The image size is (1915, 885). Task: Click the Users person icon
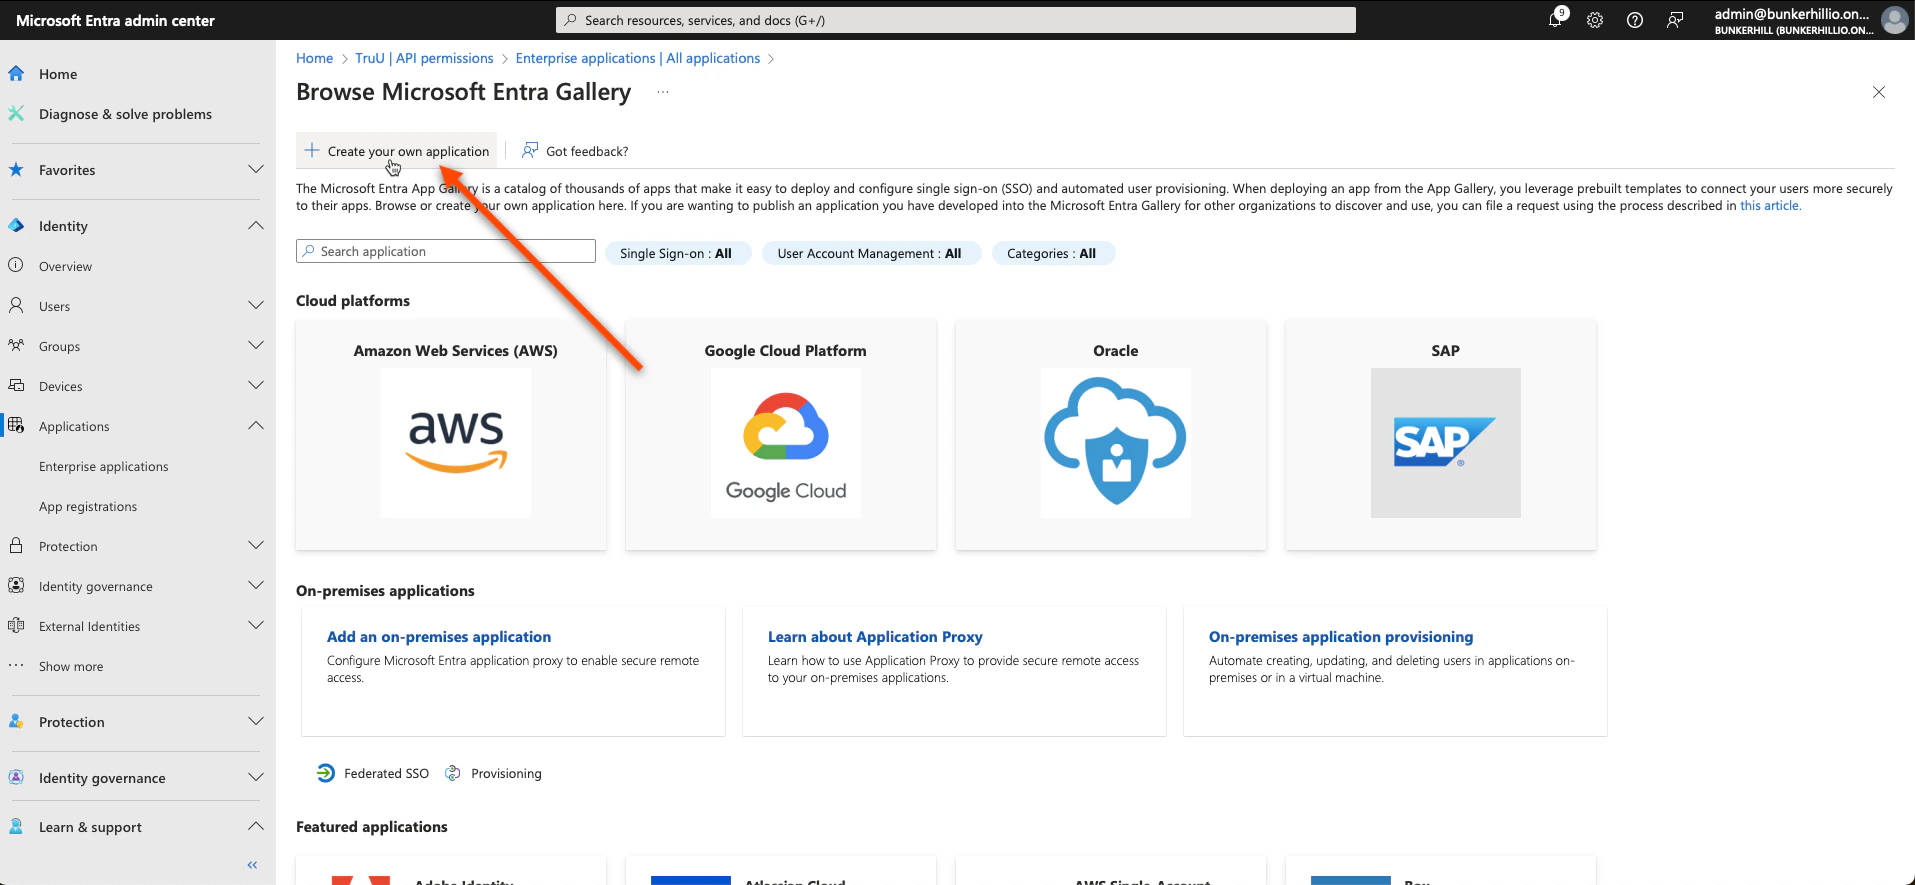16,305
